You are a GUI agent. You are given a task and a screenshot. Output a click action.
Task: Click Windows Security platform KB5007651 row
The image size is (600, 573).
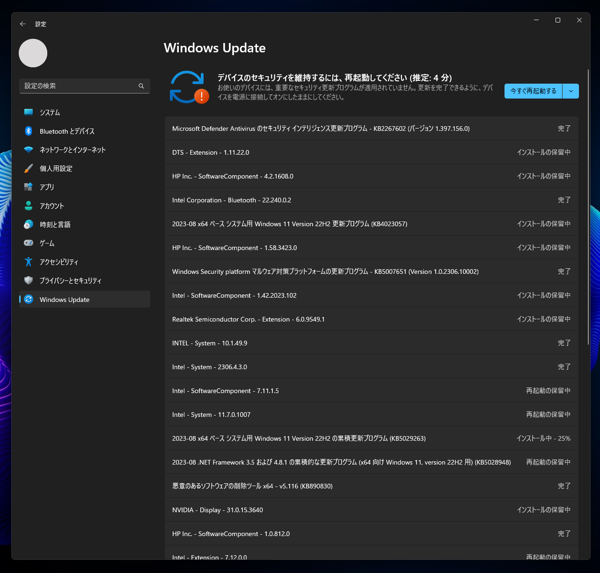click(371, 271)
